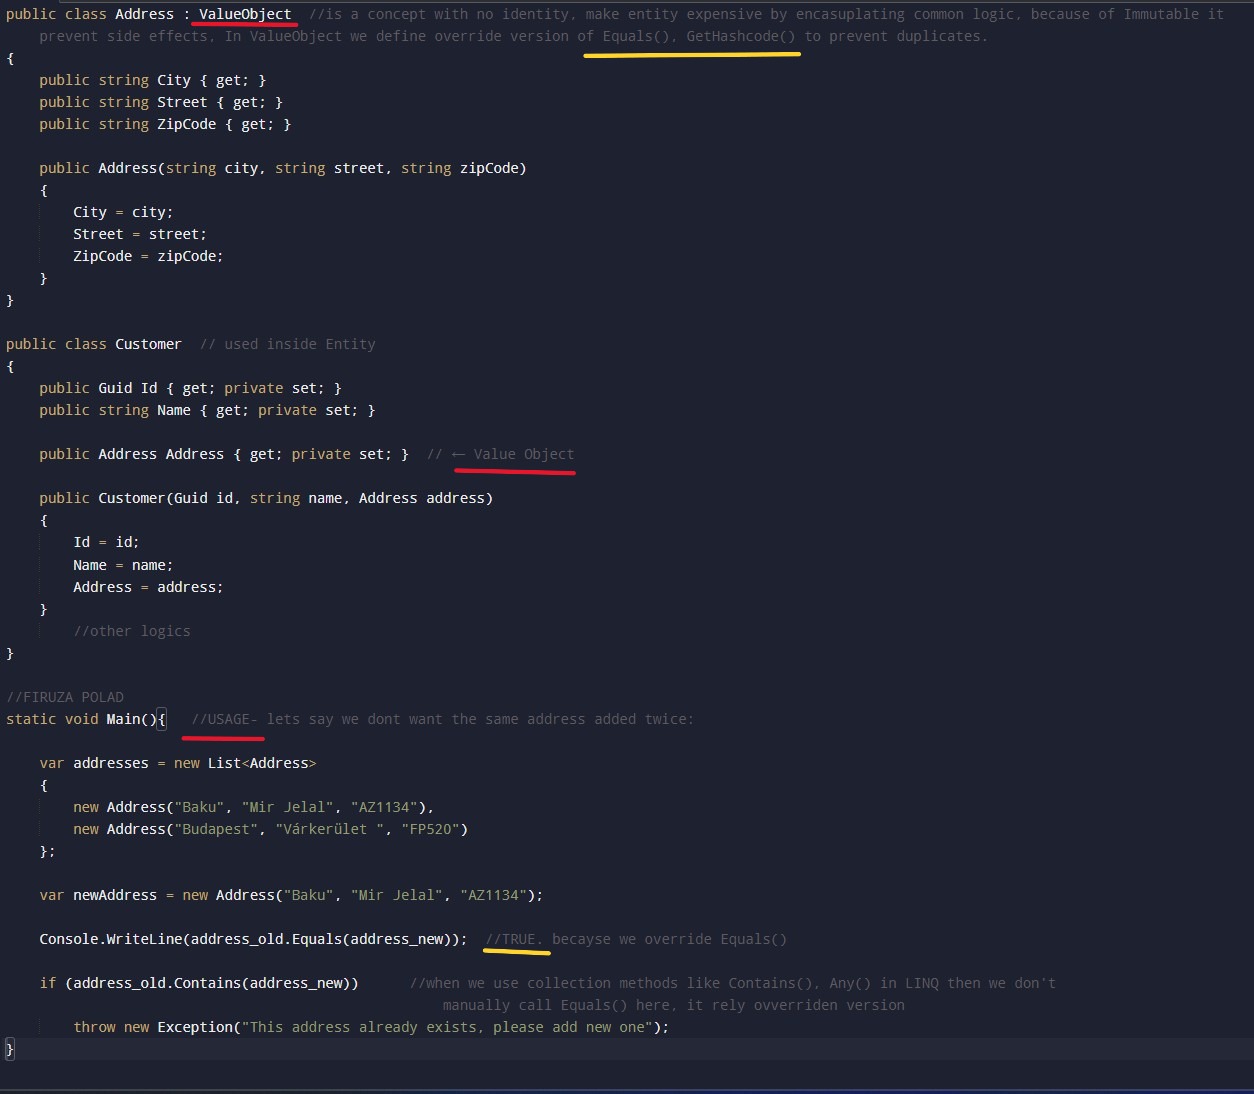The width and height of the screenshot is (1254, 1094).
Task: Click the "FP520" zip code string
Action: click(x=430, y=829)
